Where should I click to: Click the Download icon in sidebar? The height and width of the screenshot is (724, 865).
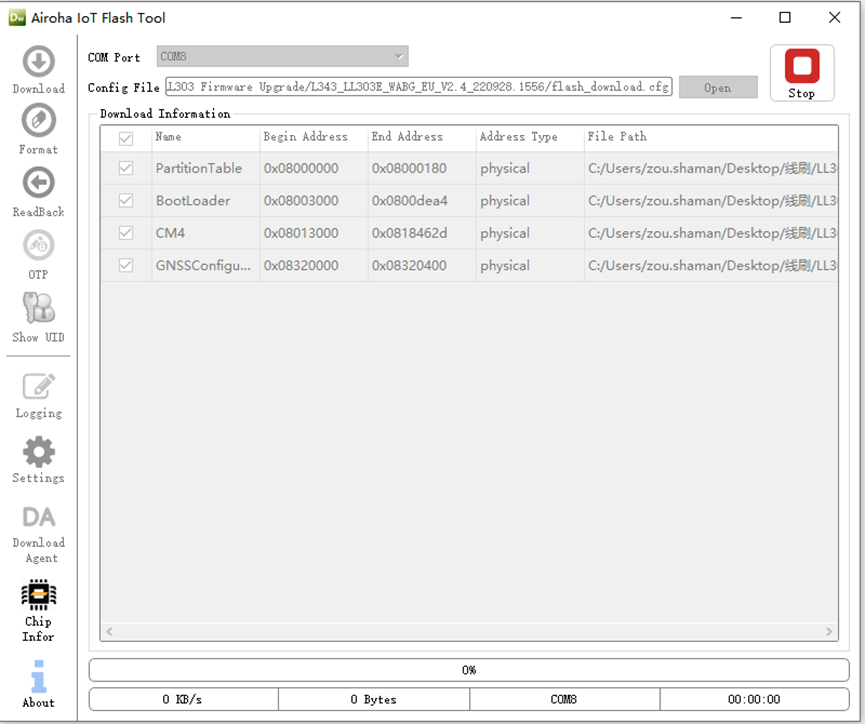point(38,63)
